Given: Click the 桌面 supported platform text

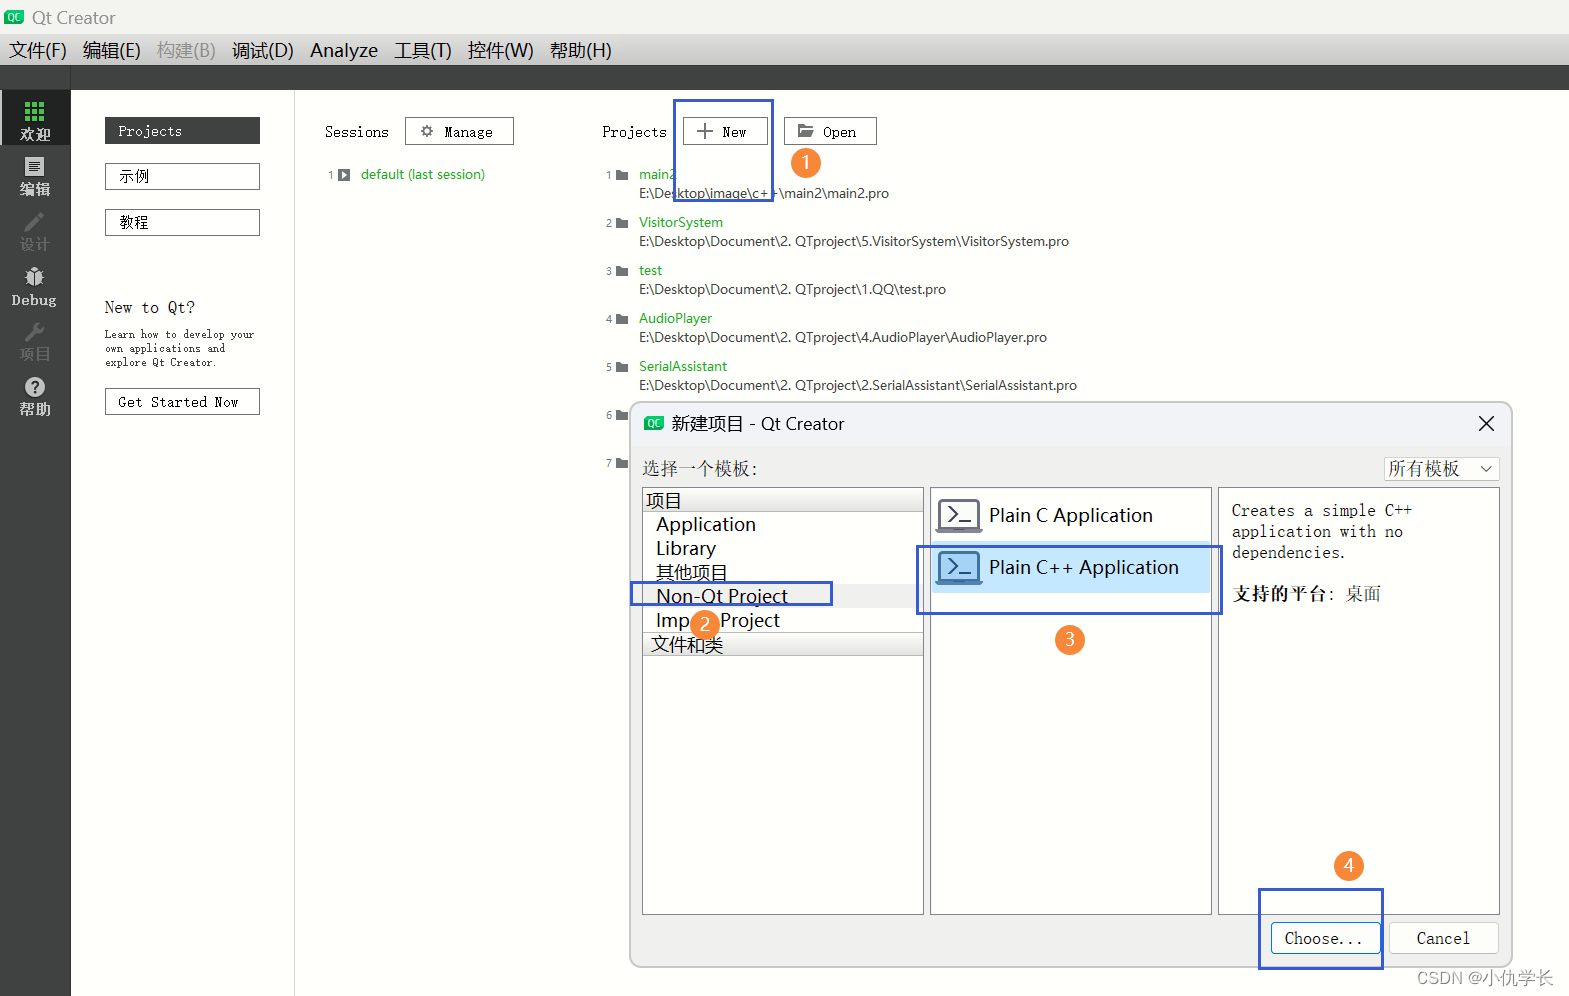Looking at the screenshot, I should (1363, 594).
